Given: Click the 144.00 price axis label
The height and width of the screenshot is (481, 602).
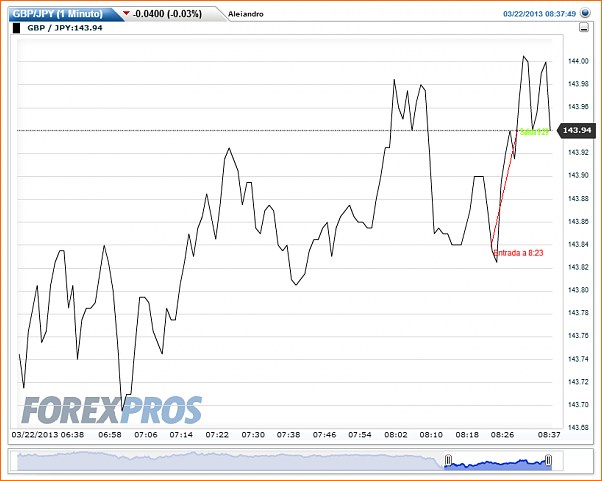Looking at the screenshot, I should click(578, 61).
